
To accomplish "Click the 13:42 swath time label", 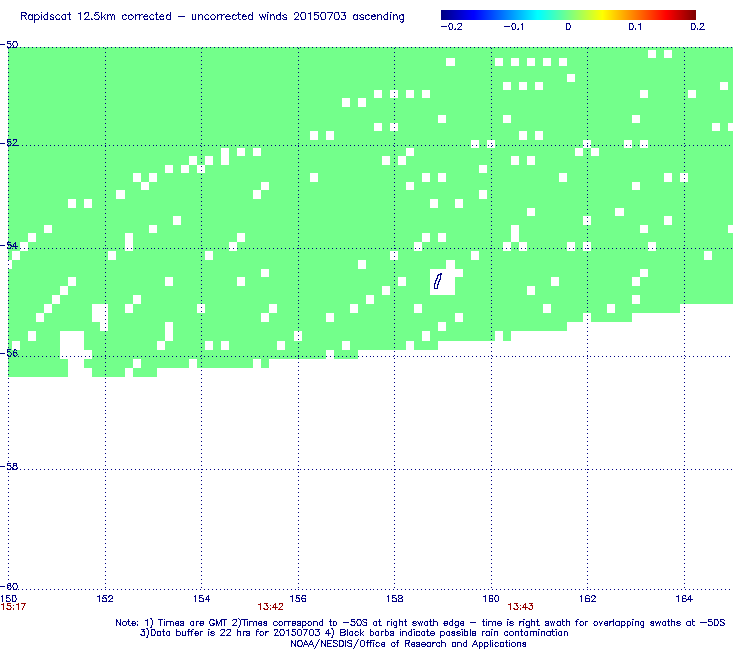I will (270, 607).
